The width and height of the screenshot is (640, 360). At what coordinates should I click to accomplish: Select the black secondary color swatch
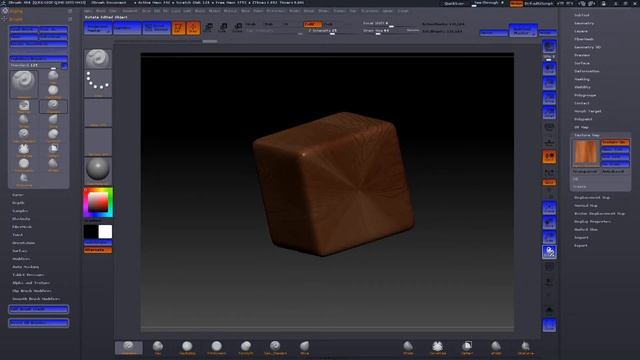click(91, 231)
